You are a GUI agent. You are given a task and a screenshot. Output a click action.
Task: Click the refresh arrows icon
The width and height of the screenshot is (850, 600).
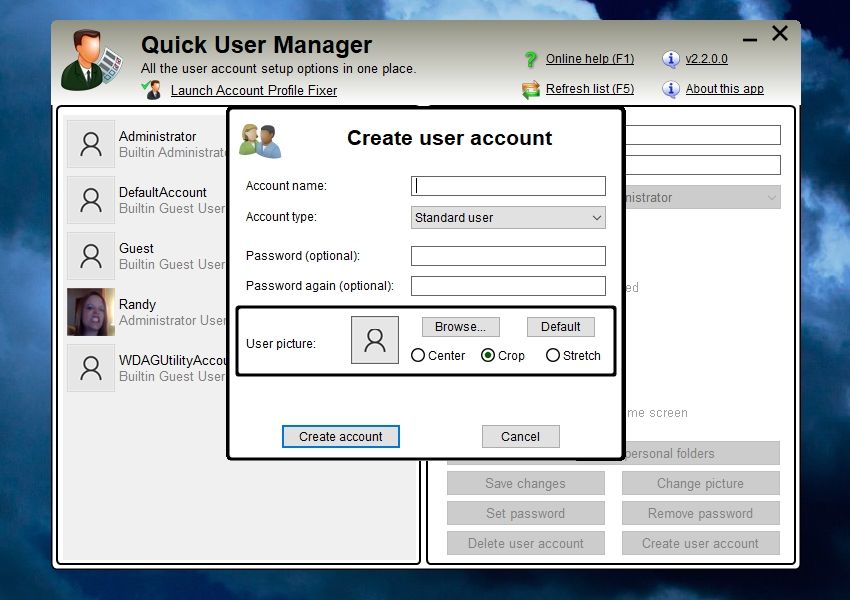click(x=531, y=89)
